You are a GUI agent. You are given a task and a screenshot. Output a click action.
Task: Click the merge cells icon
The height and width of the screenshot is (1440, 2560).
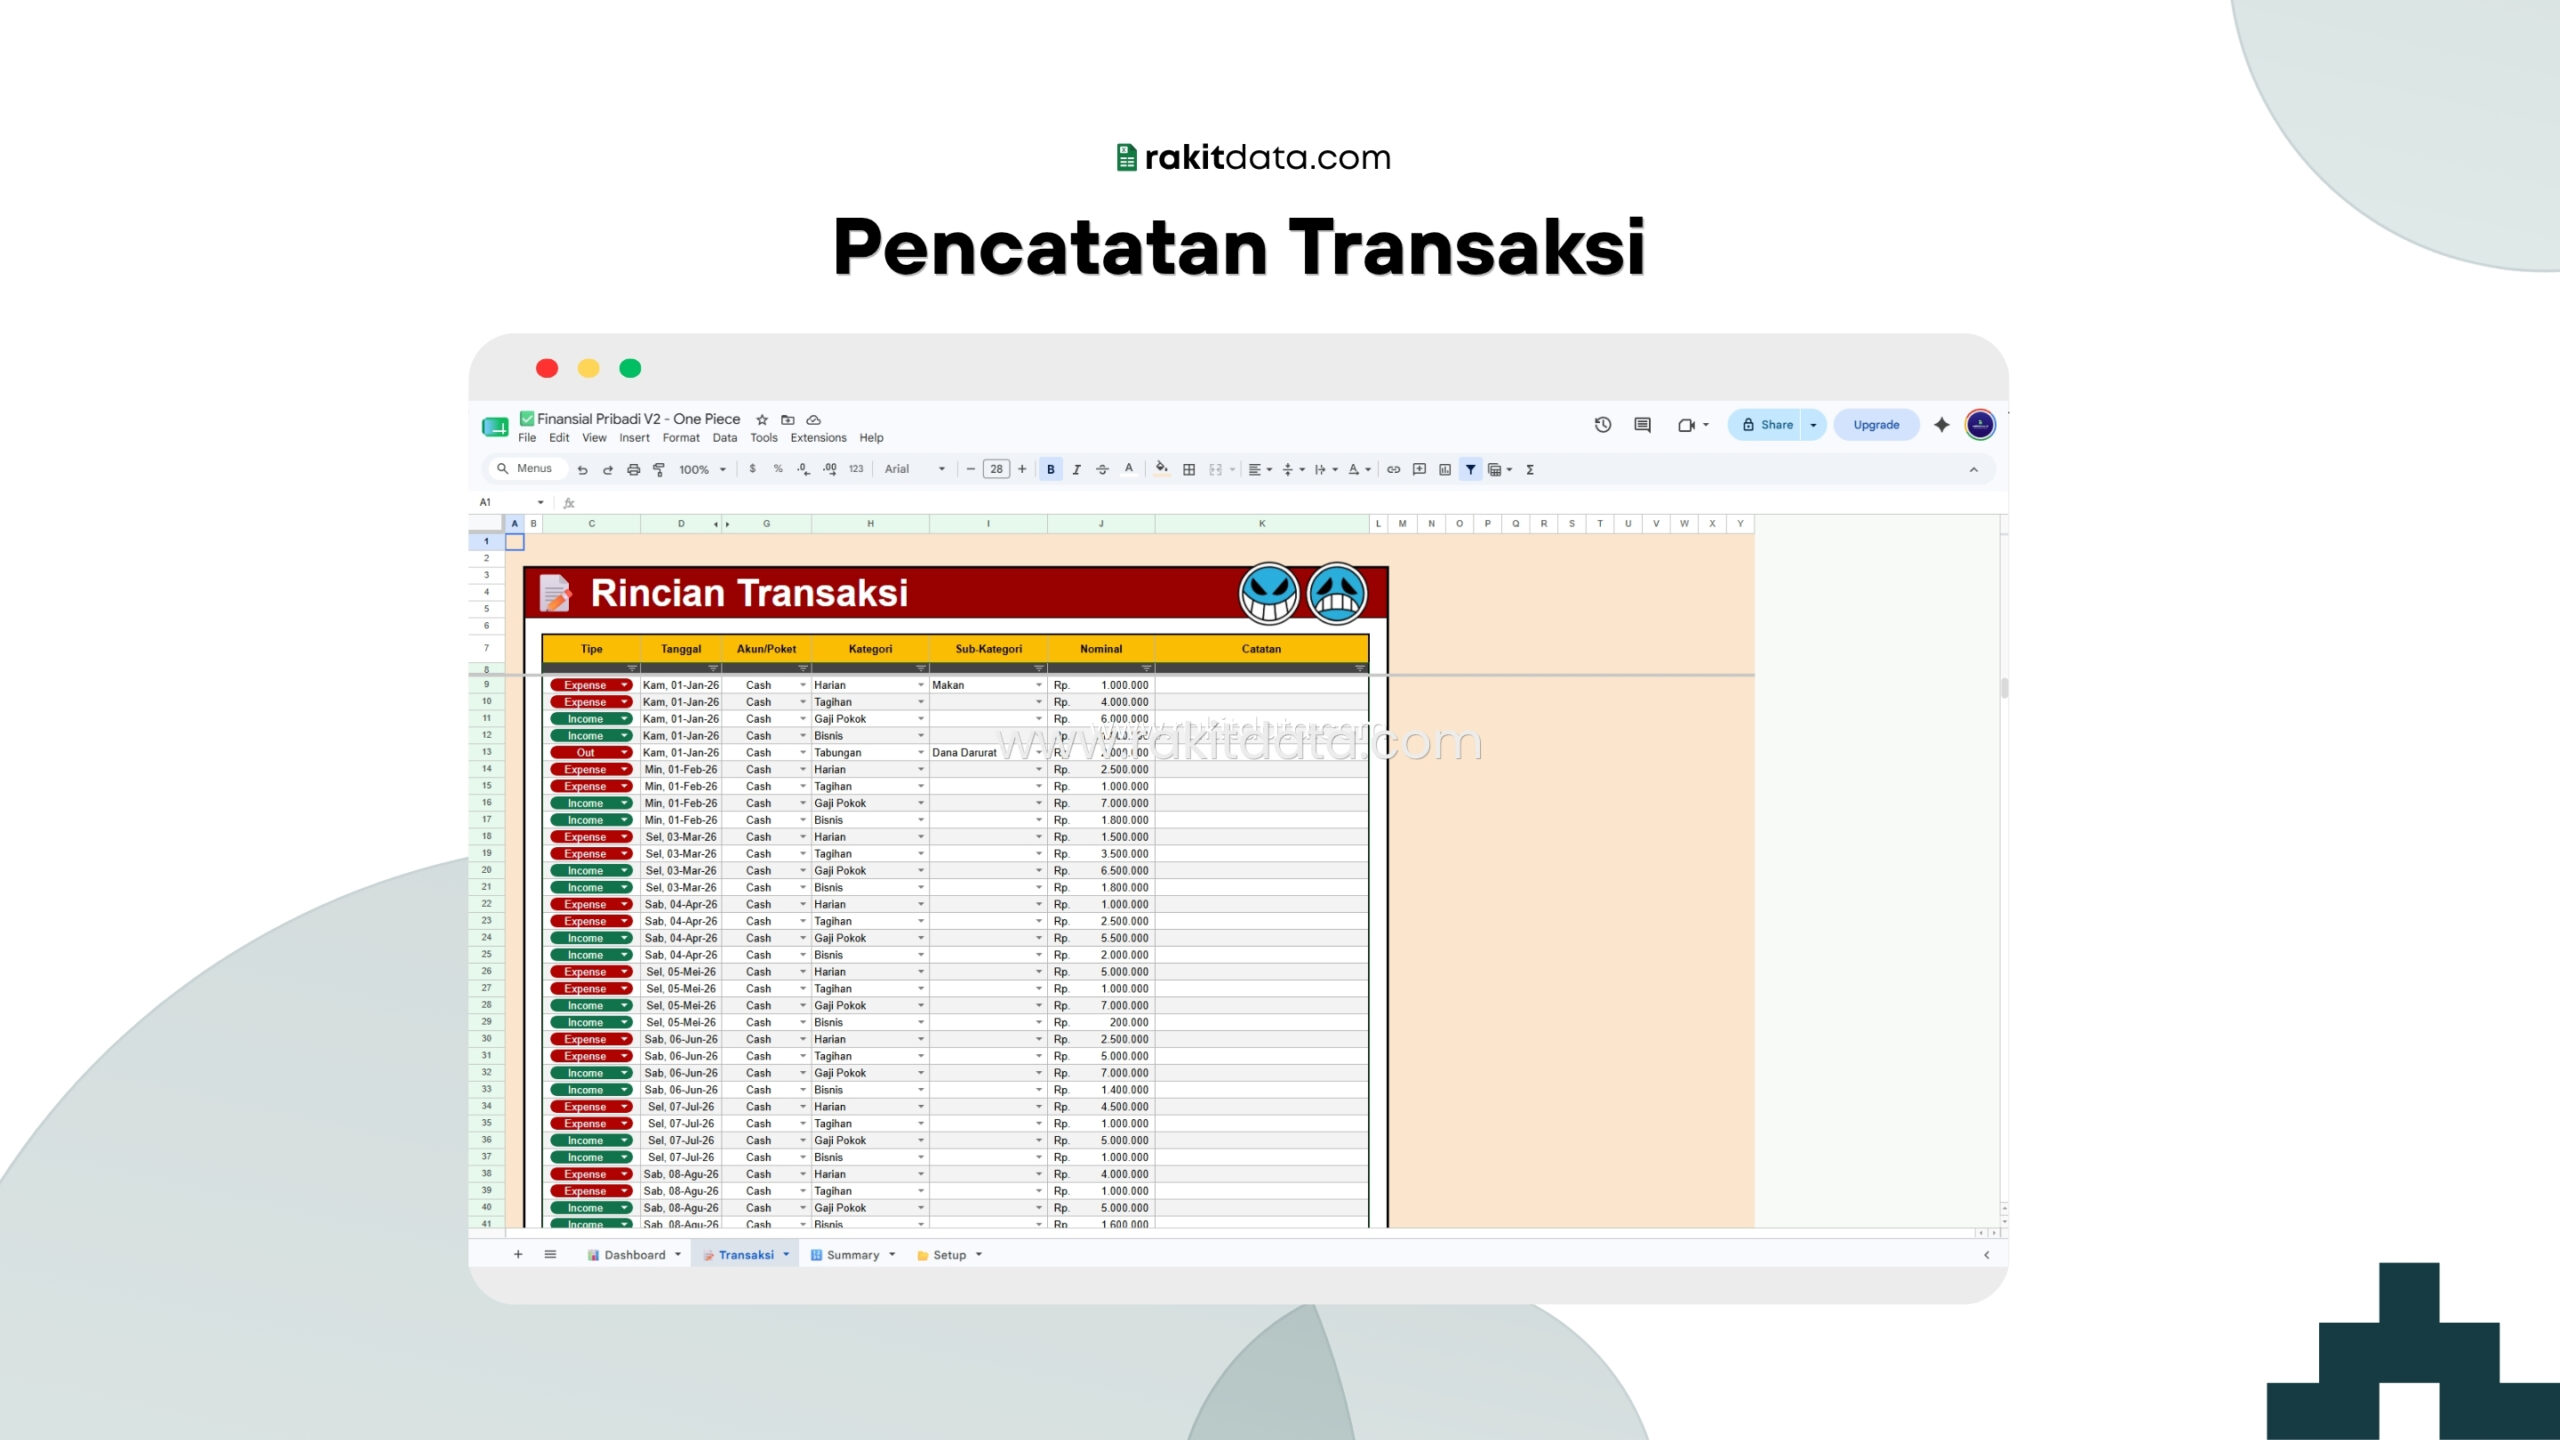(x=1215, y=469)
